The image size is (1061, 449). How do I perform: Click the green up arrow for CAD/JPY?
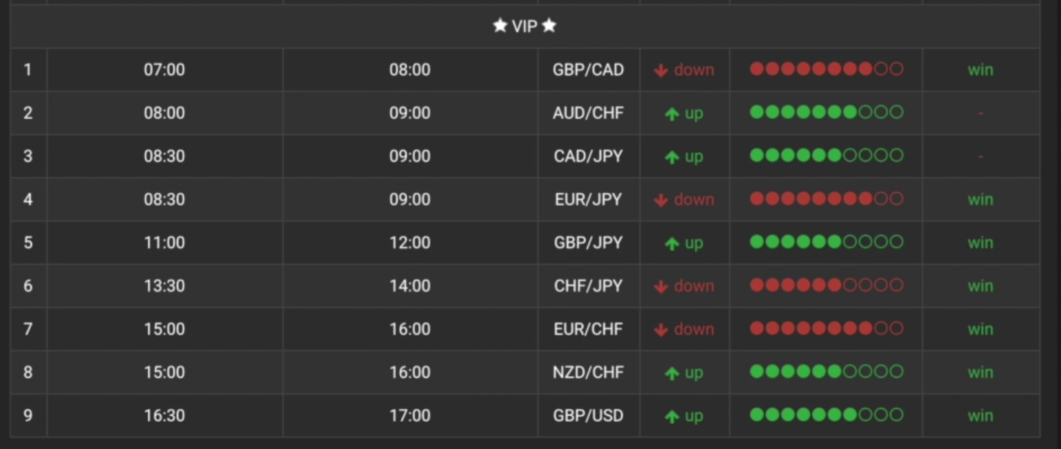[x=672, y=157]
